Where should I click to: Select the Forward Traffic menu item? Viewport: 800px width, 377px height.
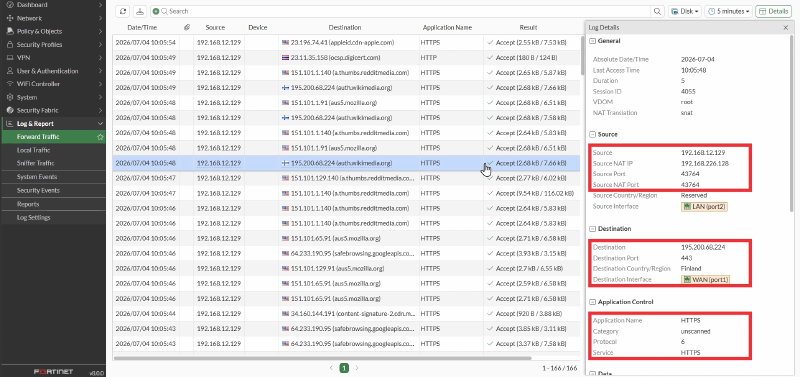click(x=53, y=137)
